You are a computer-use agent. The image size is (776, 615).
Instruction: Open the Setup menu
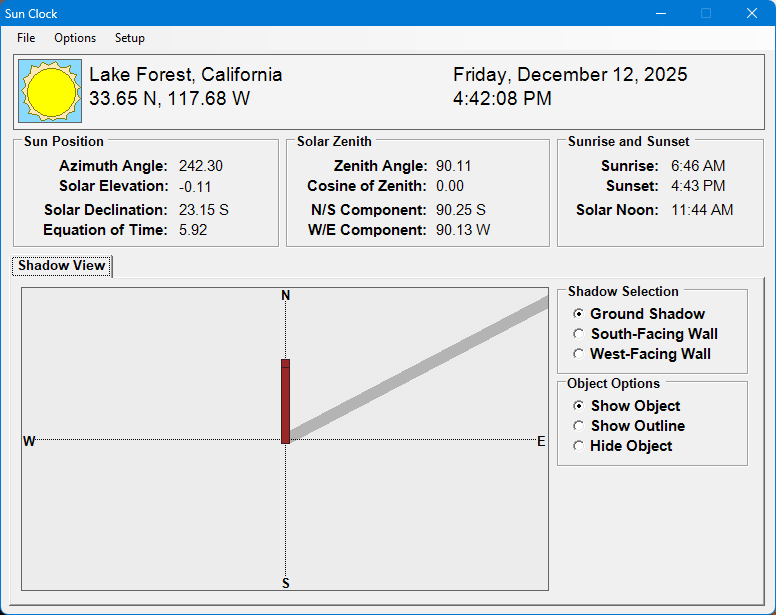129,38
